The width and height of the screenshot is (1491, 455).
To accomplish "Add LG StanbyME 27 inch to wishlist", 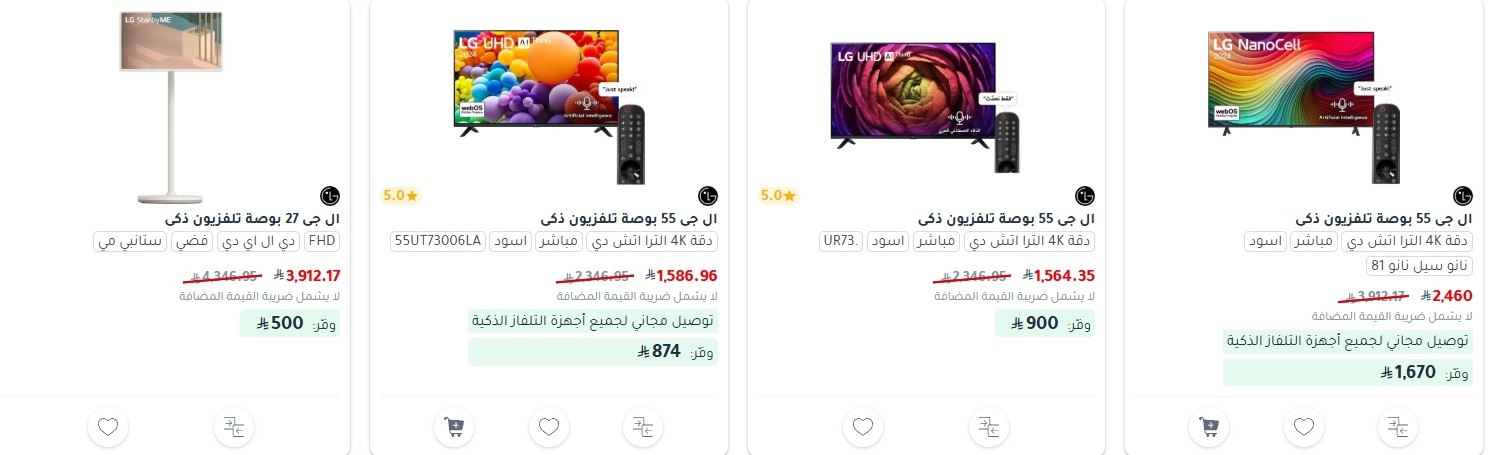I will click(108, 427).
